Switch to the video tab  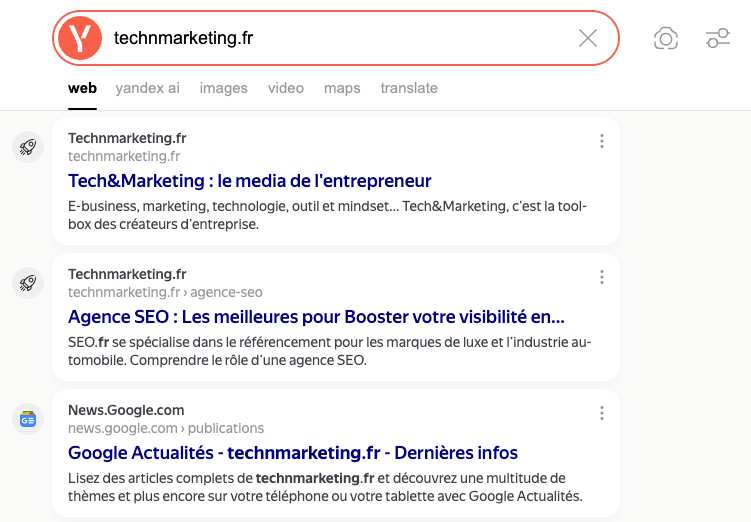coord(286,88)
